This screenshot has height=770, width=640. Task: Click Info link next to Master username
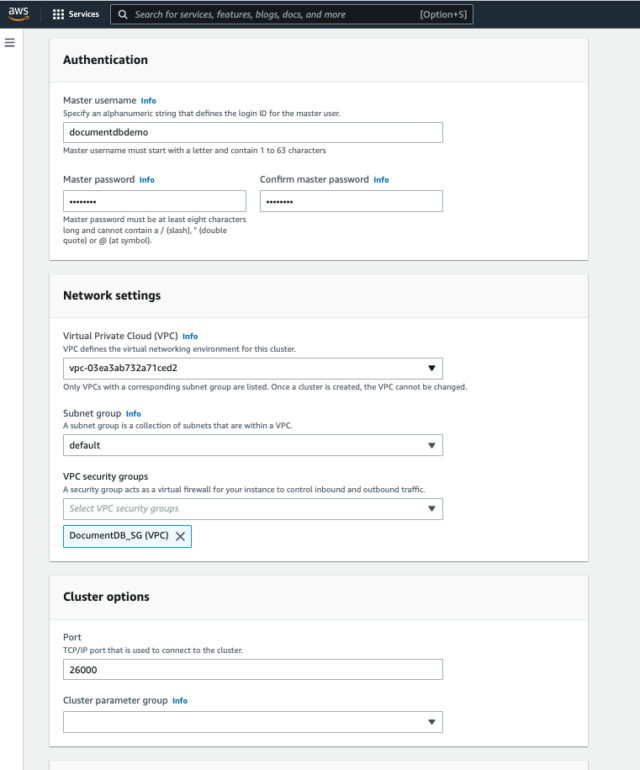(x=148, y=101)
